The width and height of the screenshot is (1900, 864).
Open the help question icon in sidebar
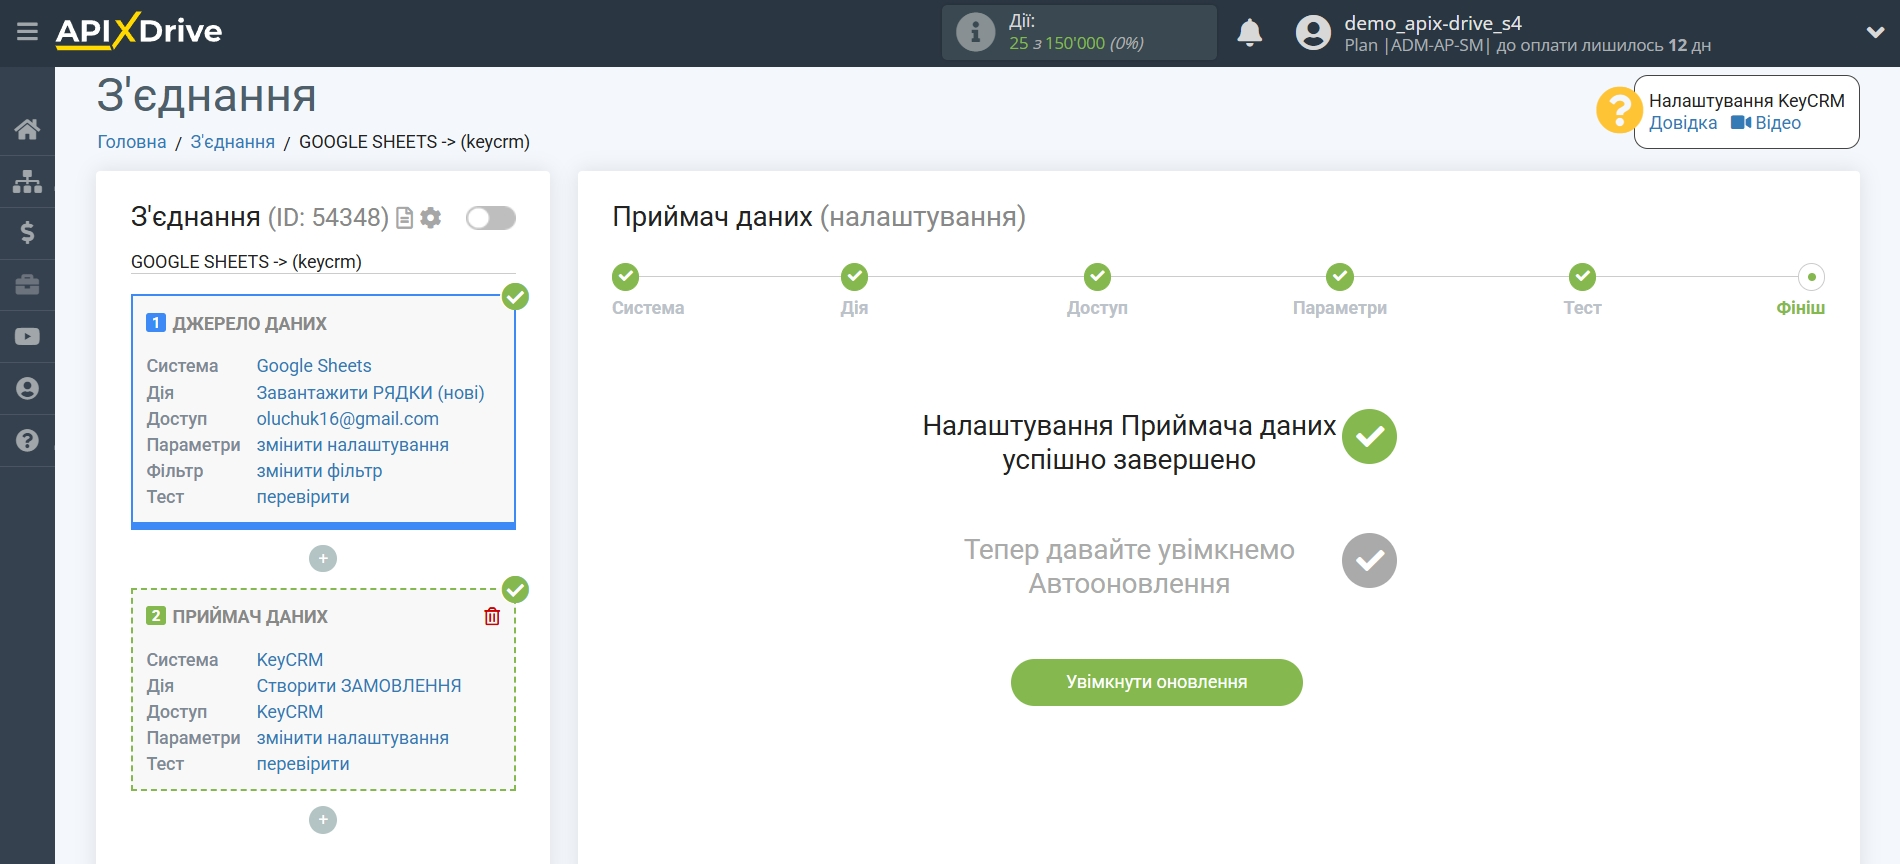pyautogui.click(x=27, y=441)
